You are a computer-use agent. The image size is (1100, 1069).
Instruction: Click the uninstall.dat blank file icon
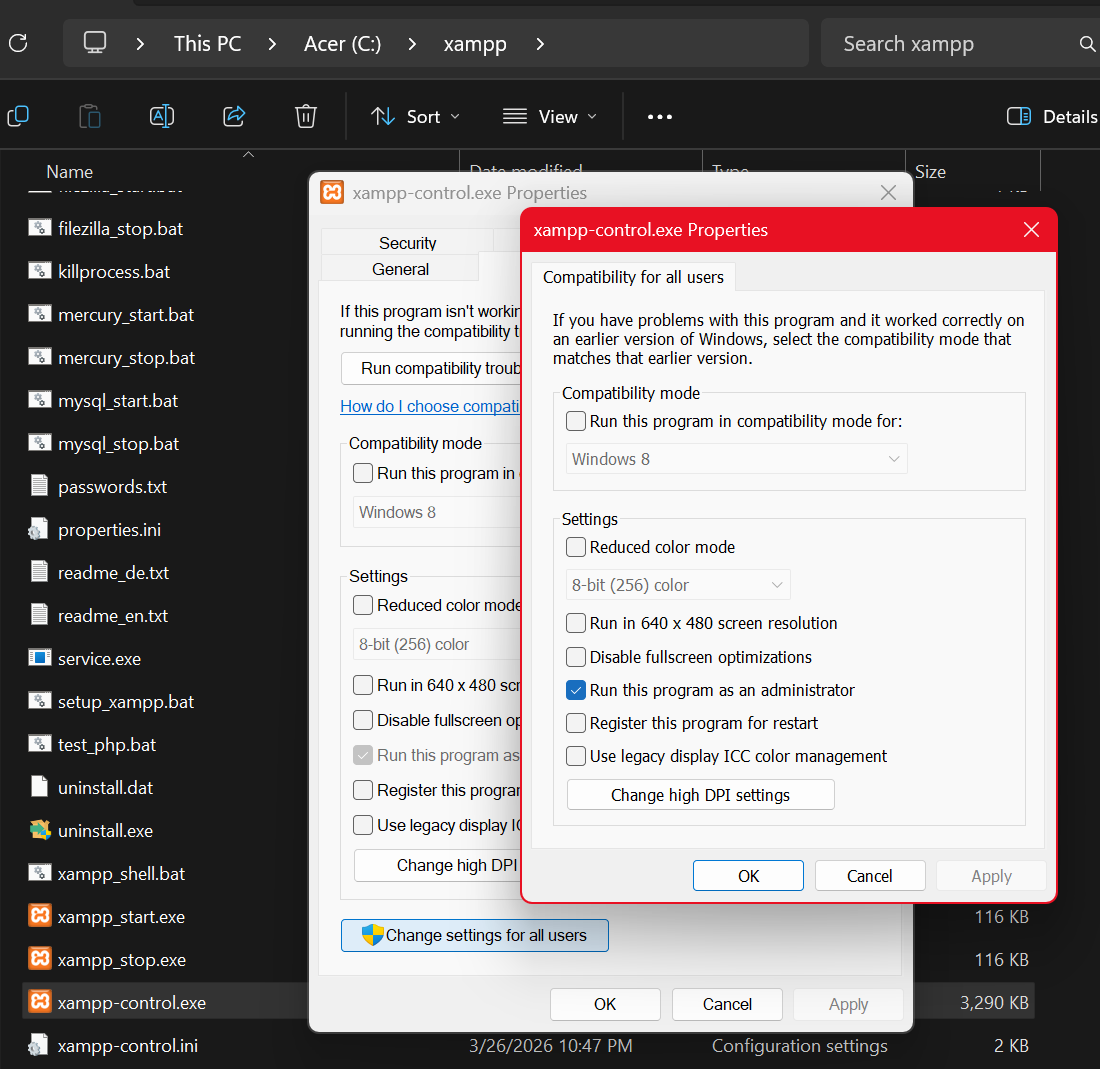click(40, 786)
